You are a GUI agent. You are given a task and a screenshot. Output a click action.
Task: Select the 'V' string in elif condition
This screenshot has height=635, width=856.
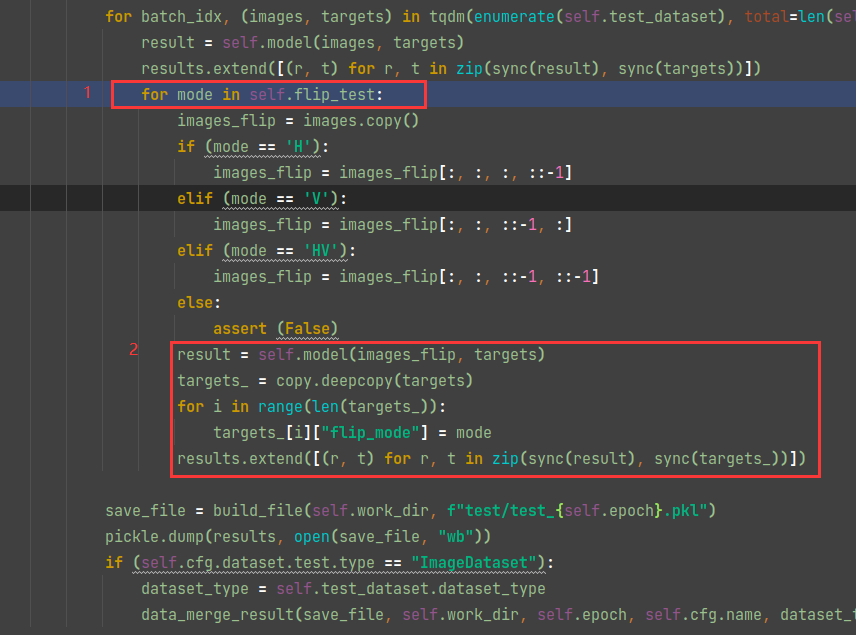click(321, 198)
